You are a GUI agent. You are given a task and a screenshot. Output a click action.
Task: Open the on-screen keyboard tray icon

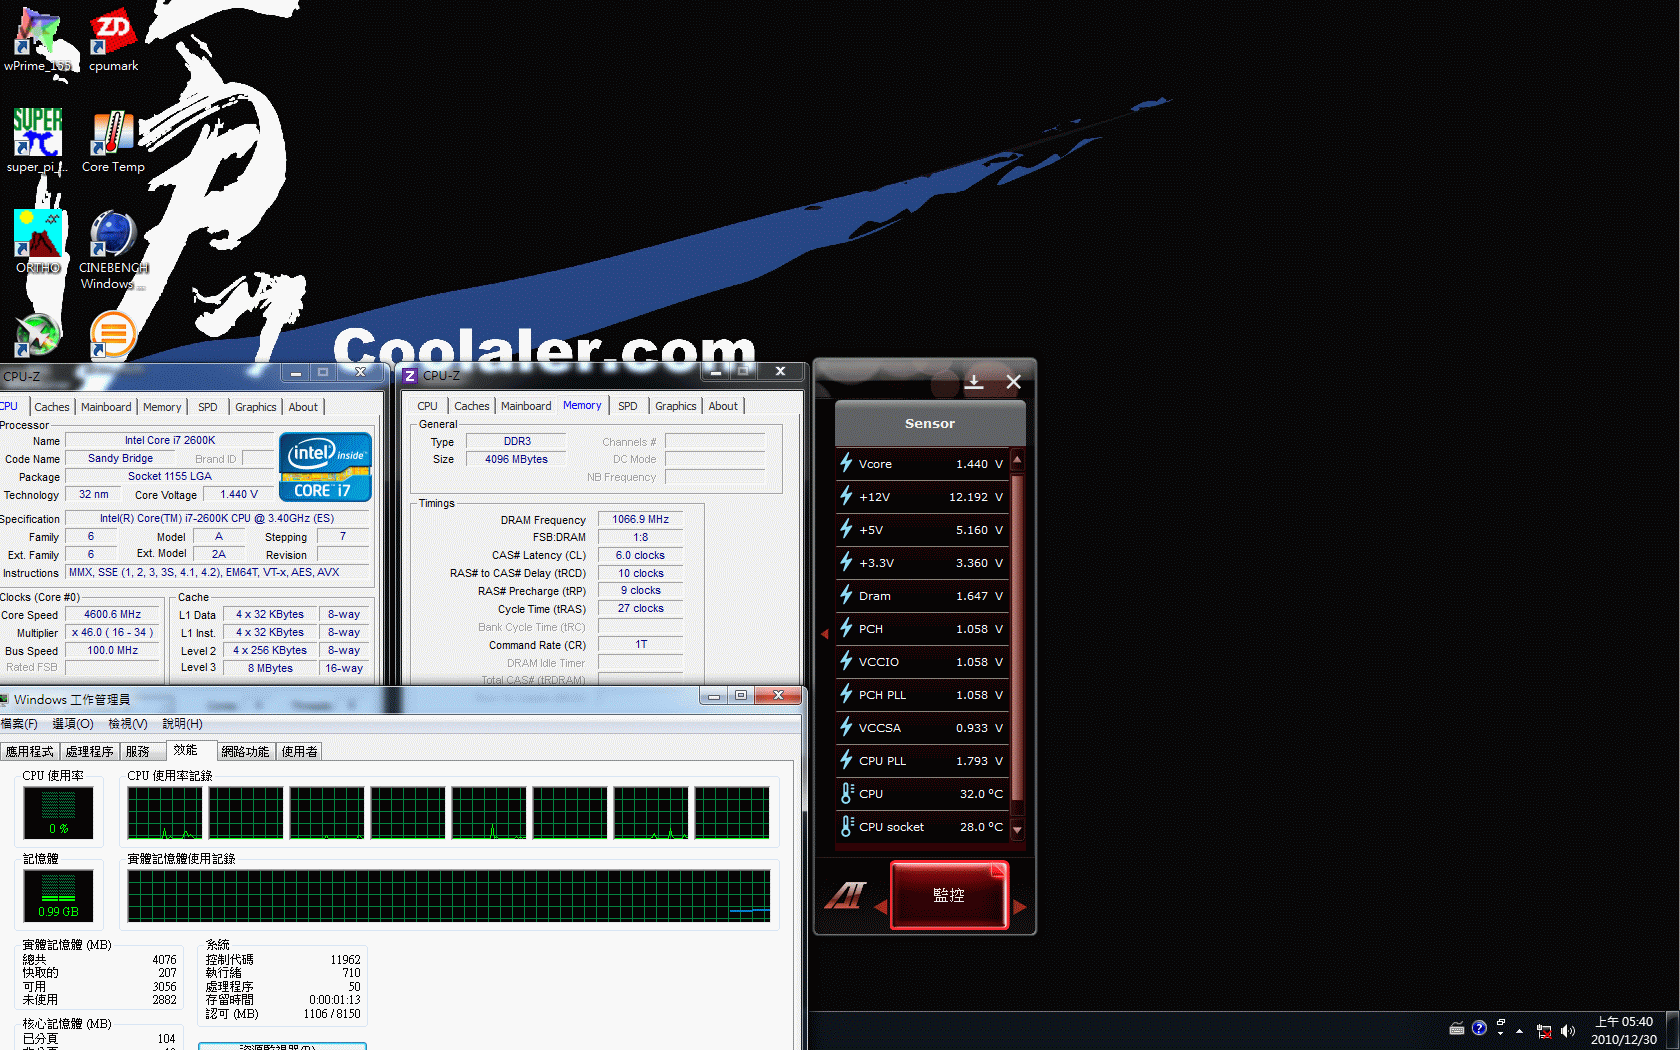[1457, 1029]
